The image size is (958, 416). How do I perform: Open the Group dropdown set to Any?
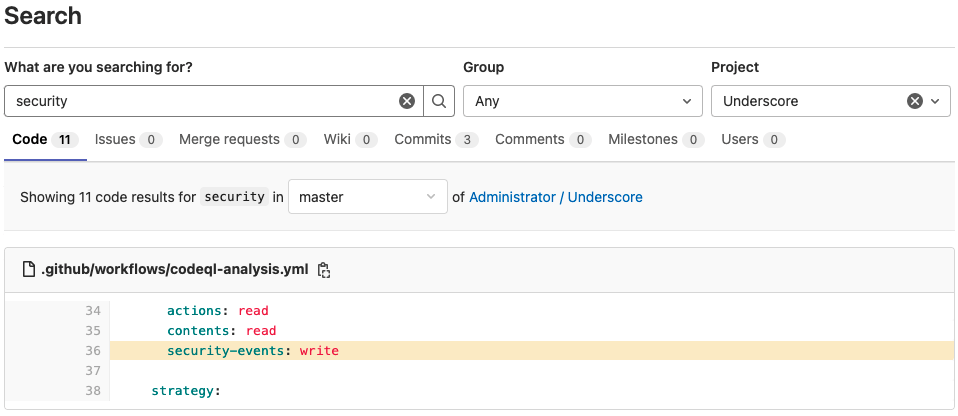583,101
